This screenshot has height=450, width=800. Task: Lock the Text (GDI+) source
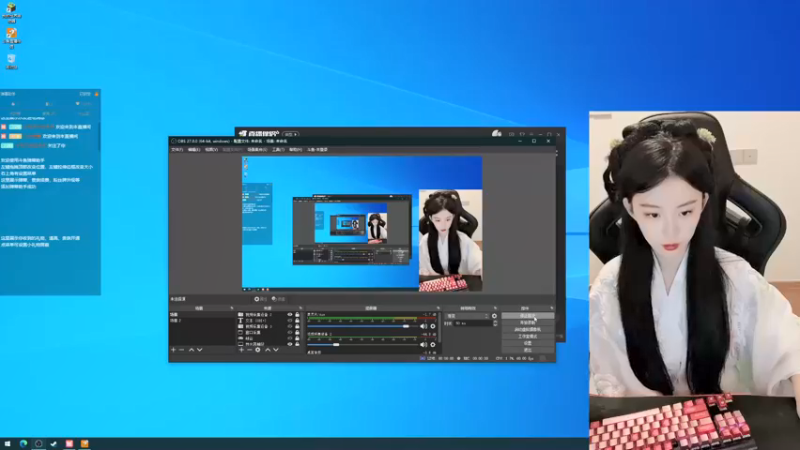[297, 320]
